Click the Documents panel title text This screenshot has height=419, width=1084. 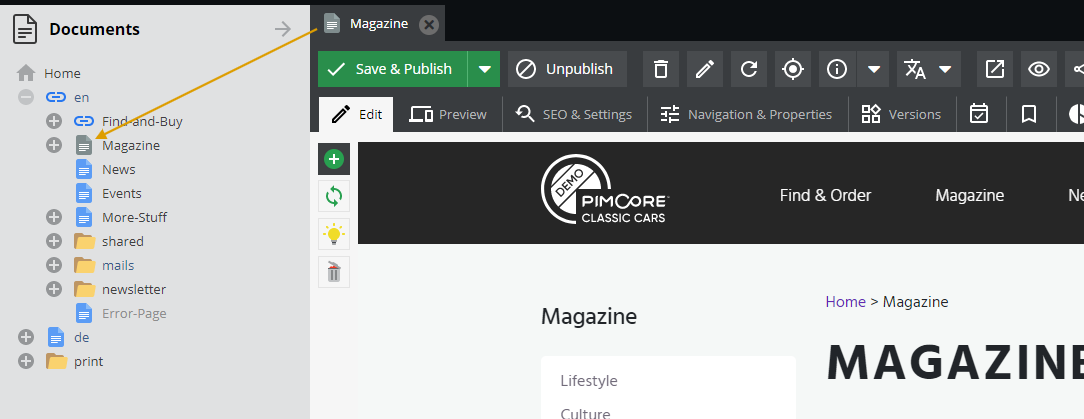95,29
